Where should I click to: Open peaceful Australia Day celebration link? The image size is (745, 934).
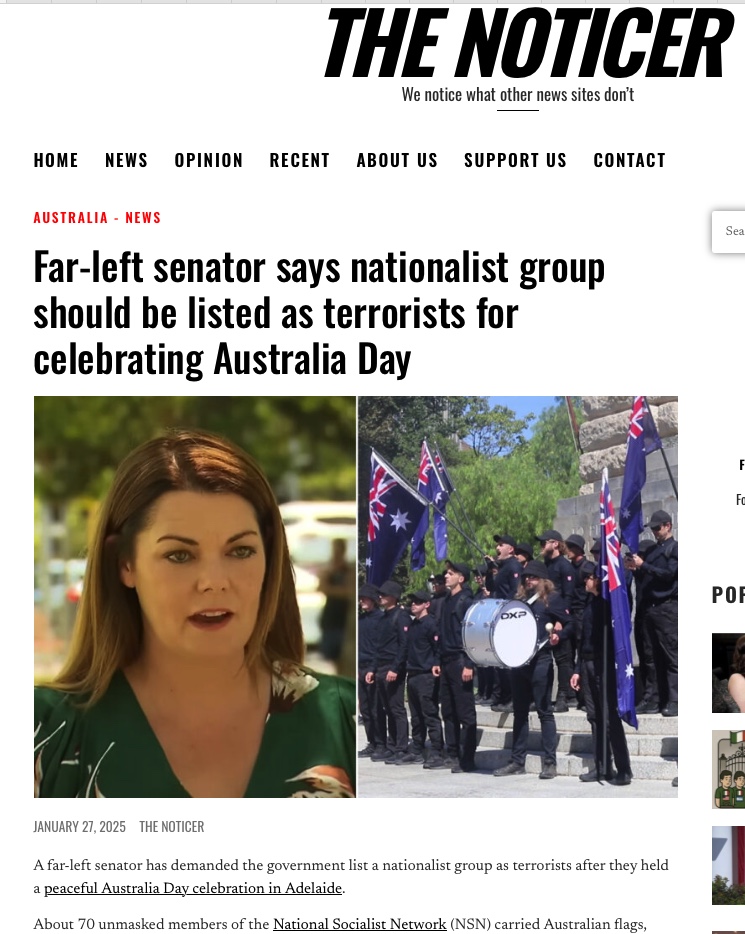click(x=193, y=888)
